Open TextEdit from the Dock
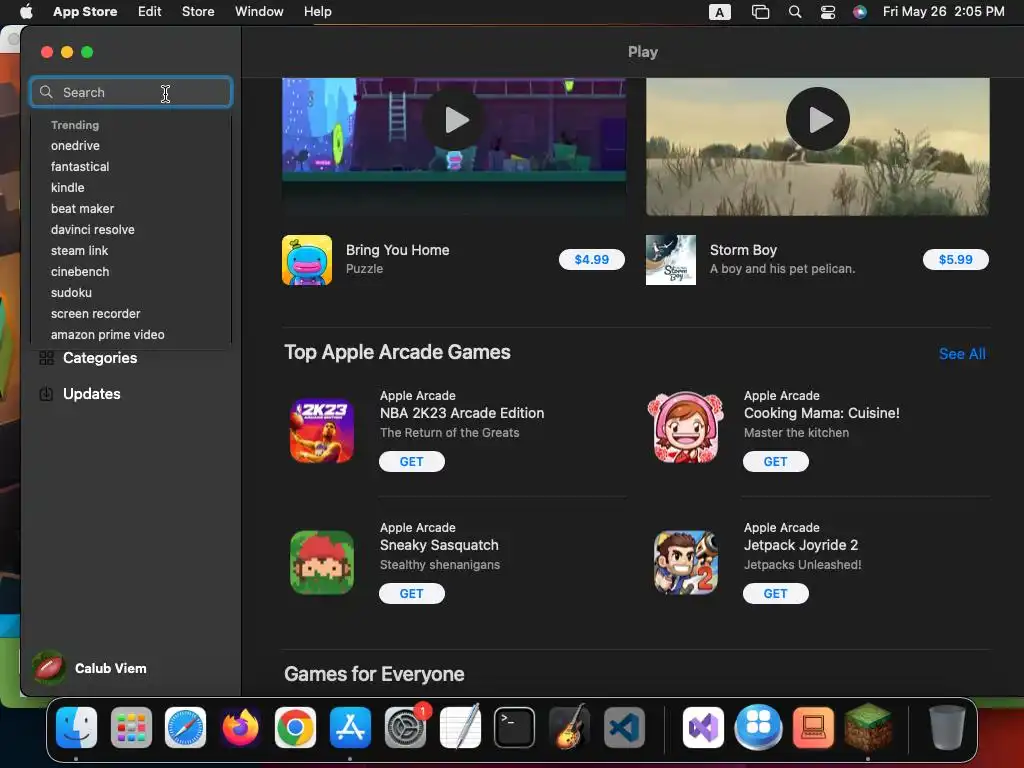Screen dimensions: 1024x768 pyautogui.click(x=460, y=728)
